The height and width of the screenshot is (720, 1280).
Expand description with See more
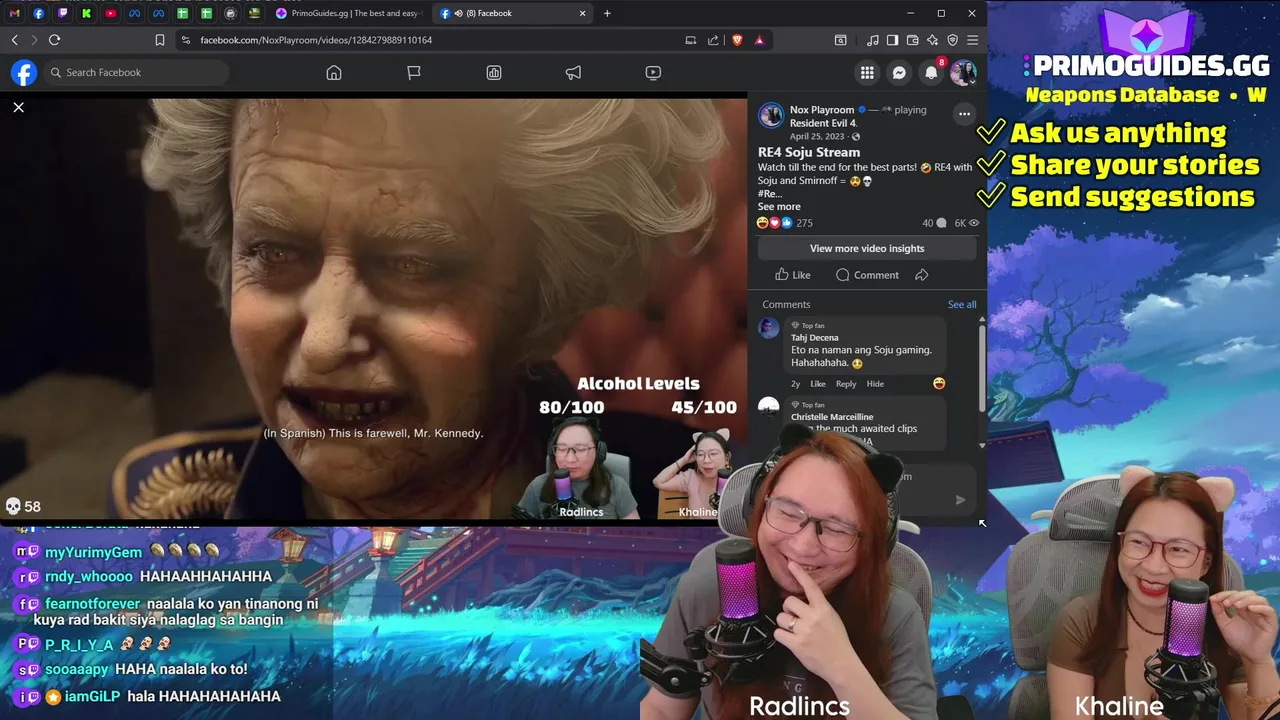[779, 207]
